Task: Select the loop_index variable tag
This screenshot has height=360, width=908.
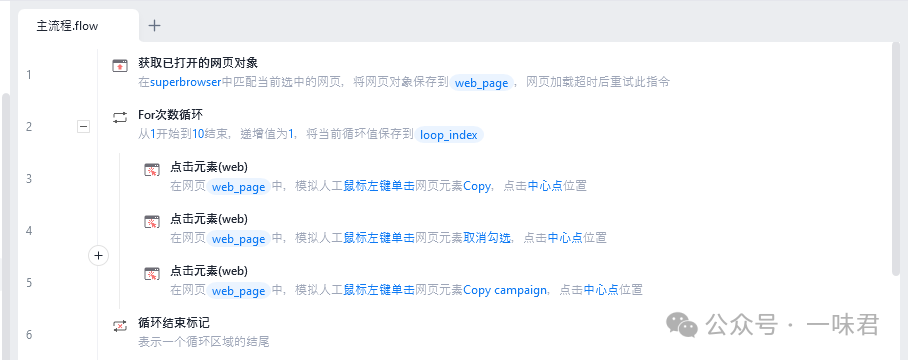Action: click(x=449, y=135)
